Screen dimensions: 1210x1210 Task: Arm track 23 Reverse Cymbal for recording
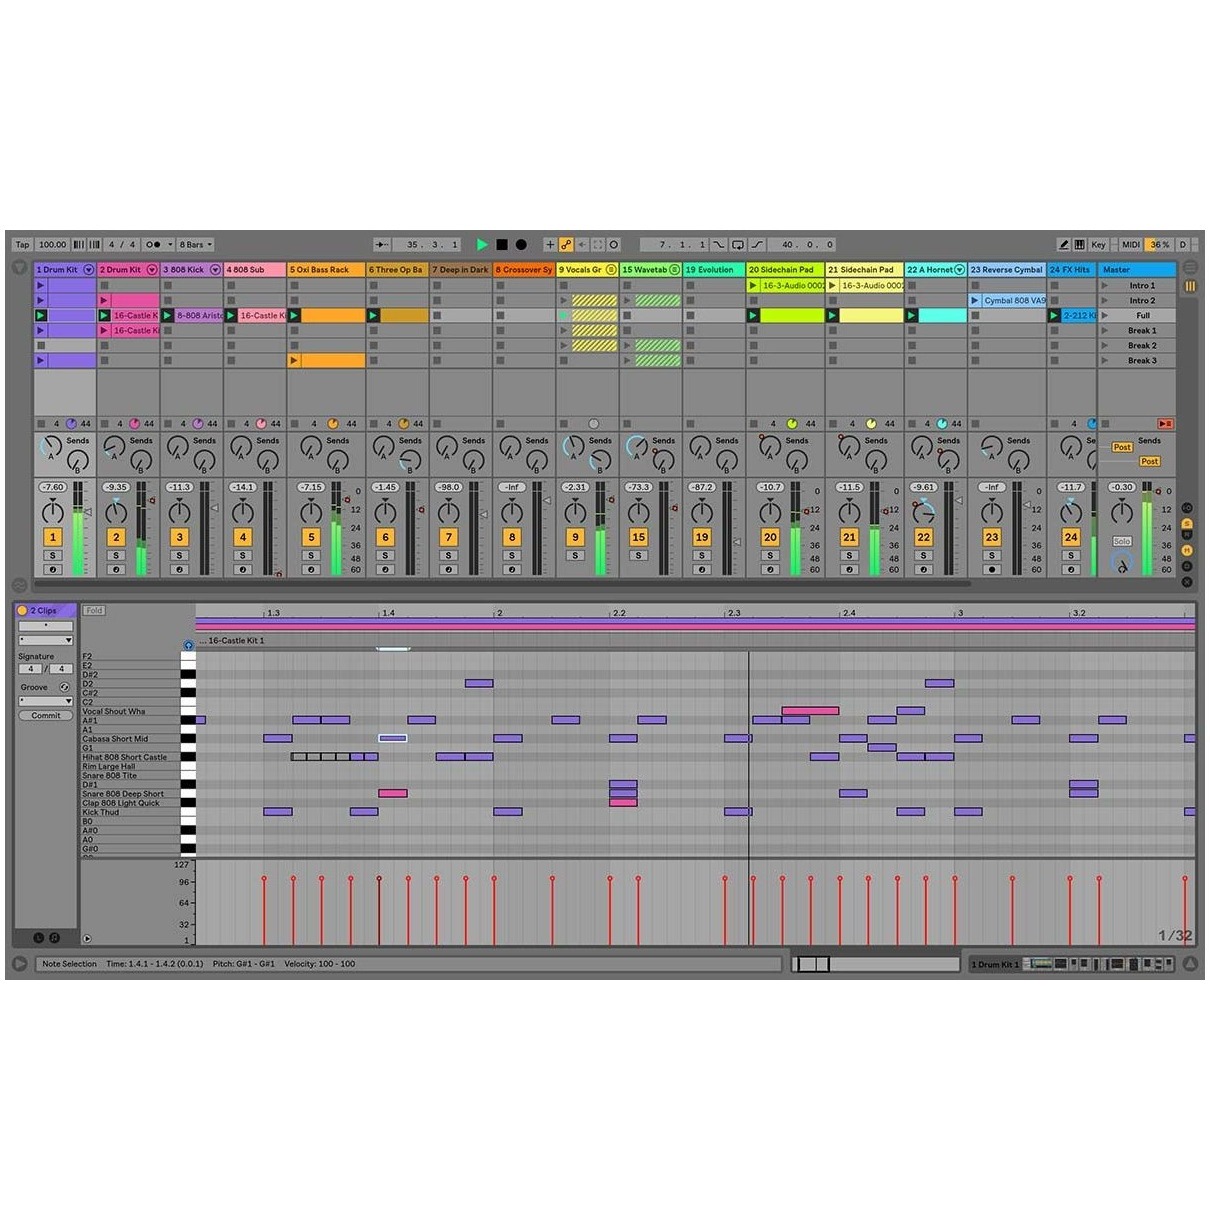click(x=991, y=569)
